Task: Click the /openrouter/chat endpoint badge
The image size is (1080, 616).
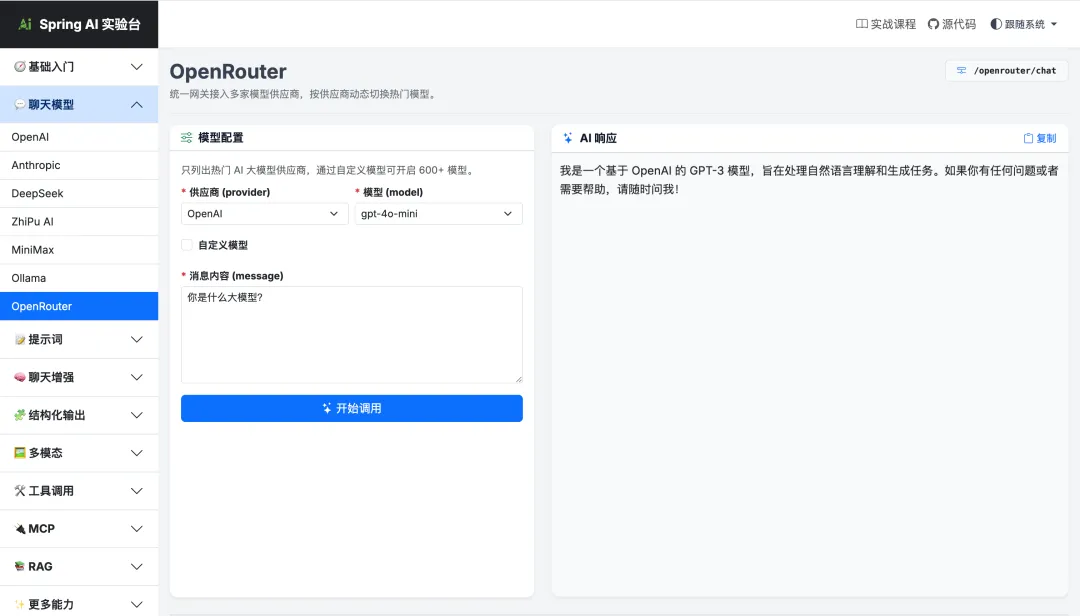Action: 1007,70
